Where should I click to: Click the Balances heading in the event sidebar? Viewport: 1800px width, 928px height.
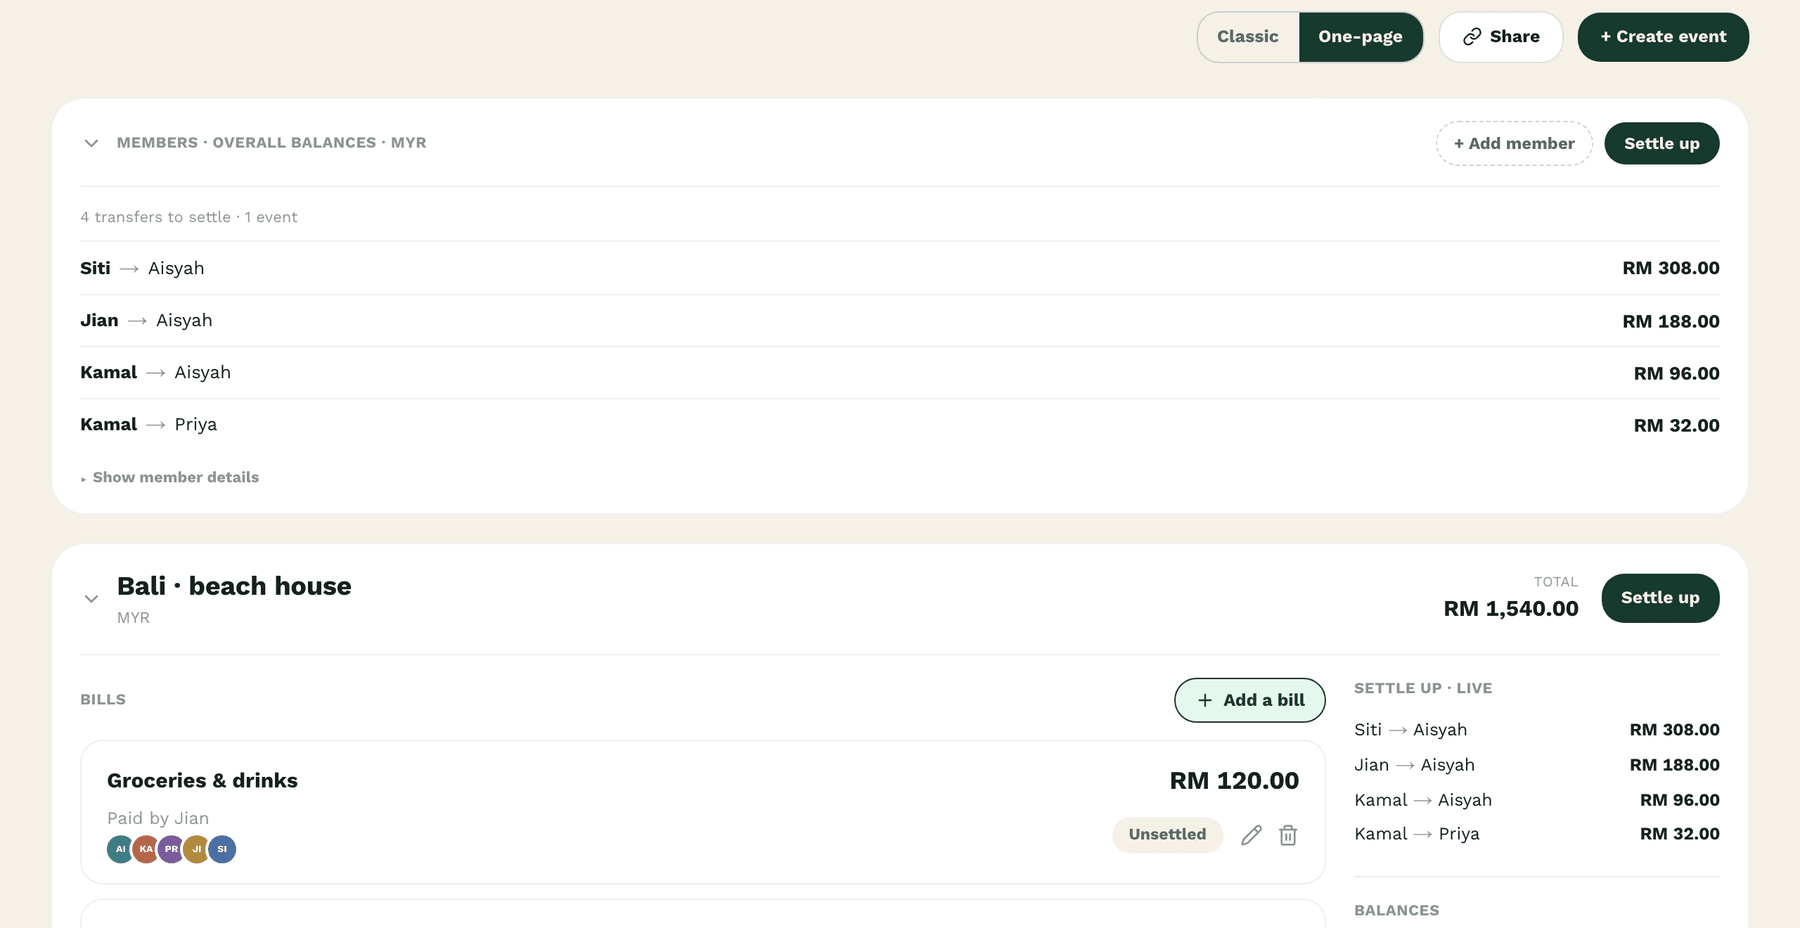coord(1397,910)
